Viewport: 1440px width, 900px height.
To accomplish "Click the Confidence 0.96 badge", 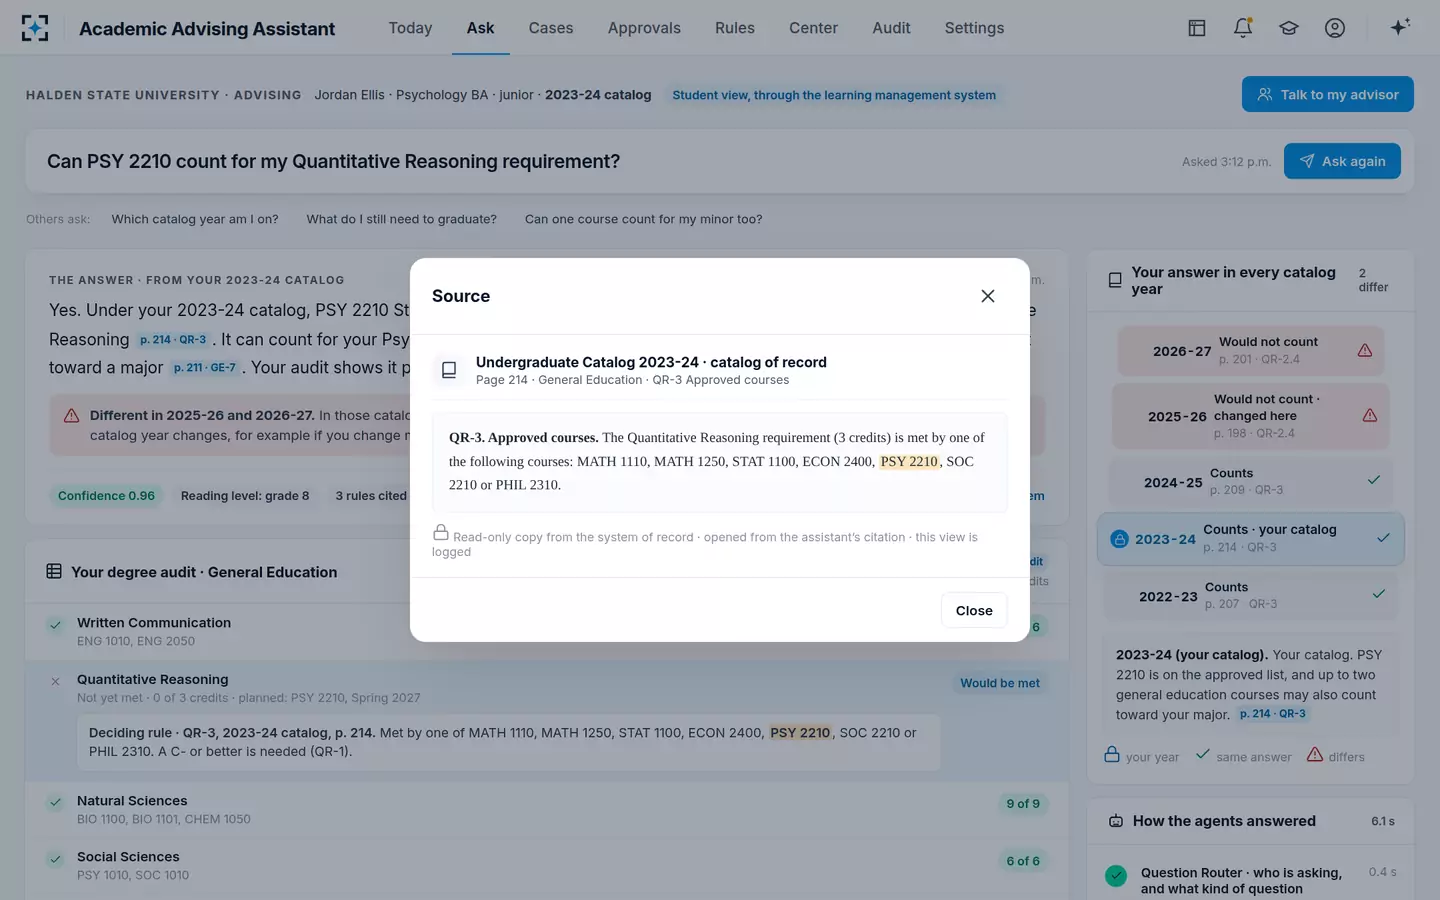I will (106, 495).
